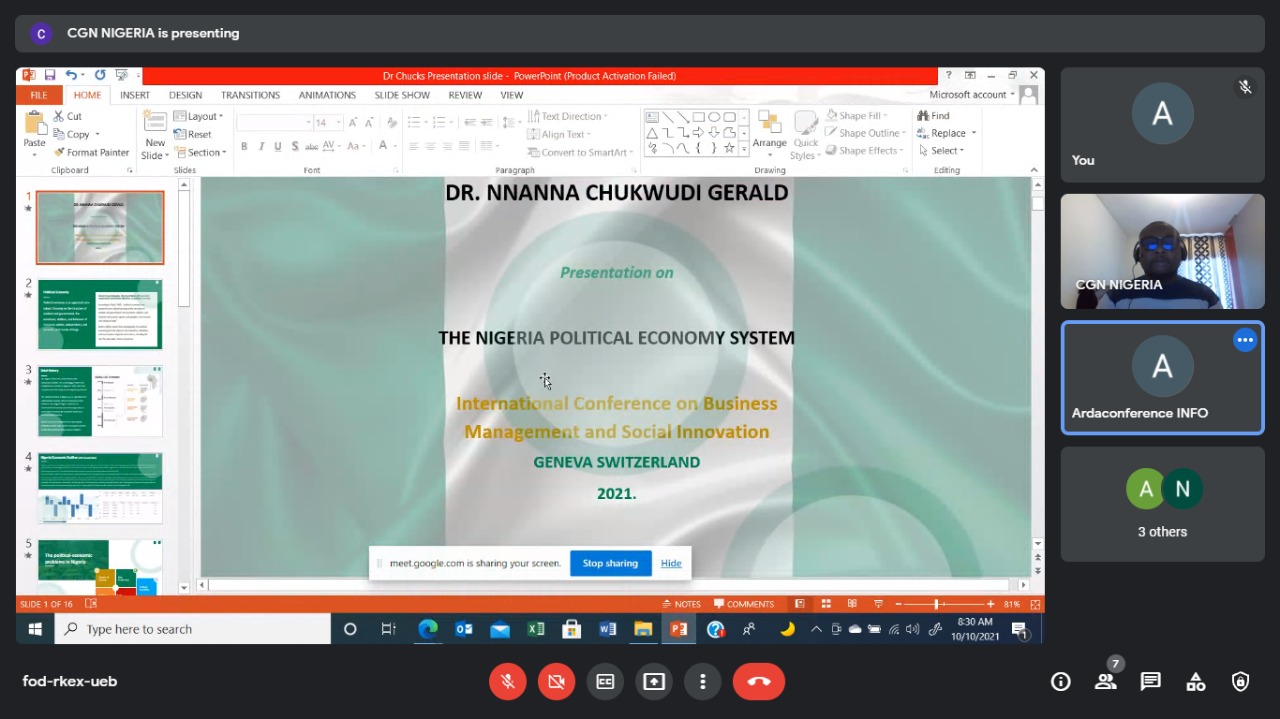Viewport: 1280px width, 719px height.
Task: Open COMMENTS pane from status bar
Action: [x=744, y=604]
